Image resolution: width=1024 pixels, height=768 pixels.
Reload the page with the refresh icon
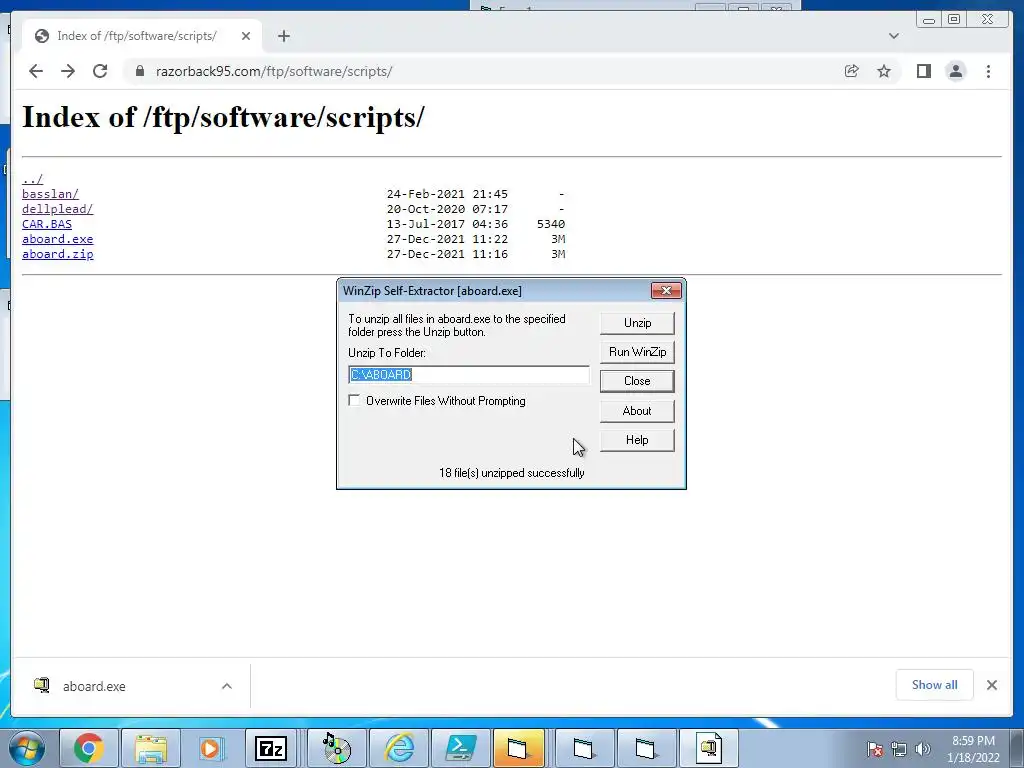tap(100, 71)
